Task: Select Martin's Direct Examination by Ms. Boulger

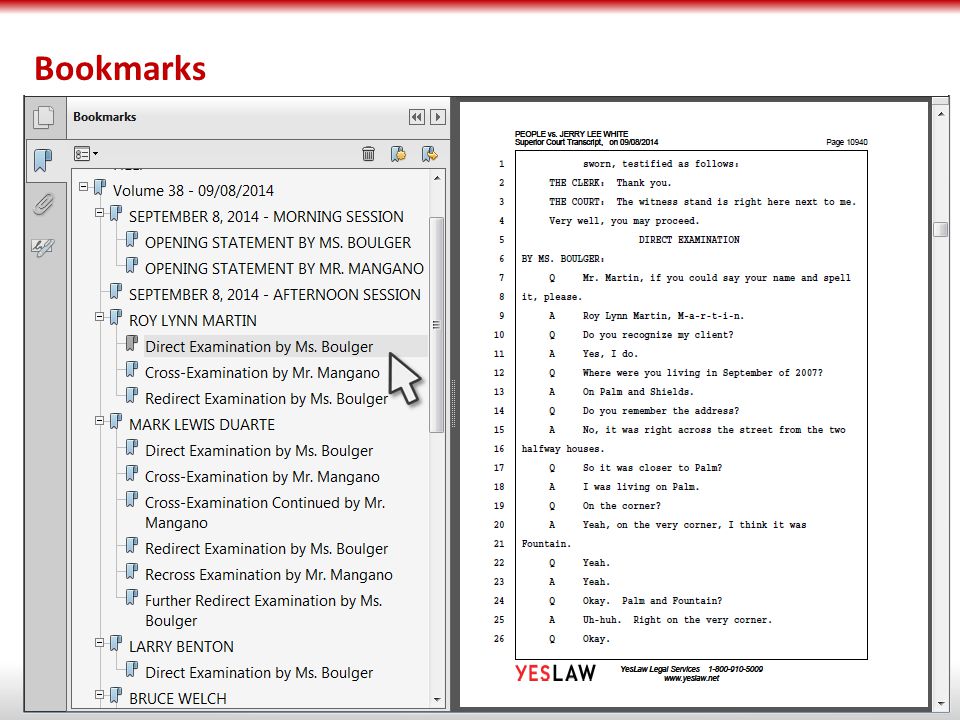Action: 259,347
